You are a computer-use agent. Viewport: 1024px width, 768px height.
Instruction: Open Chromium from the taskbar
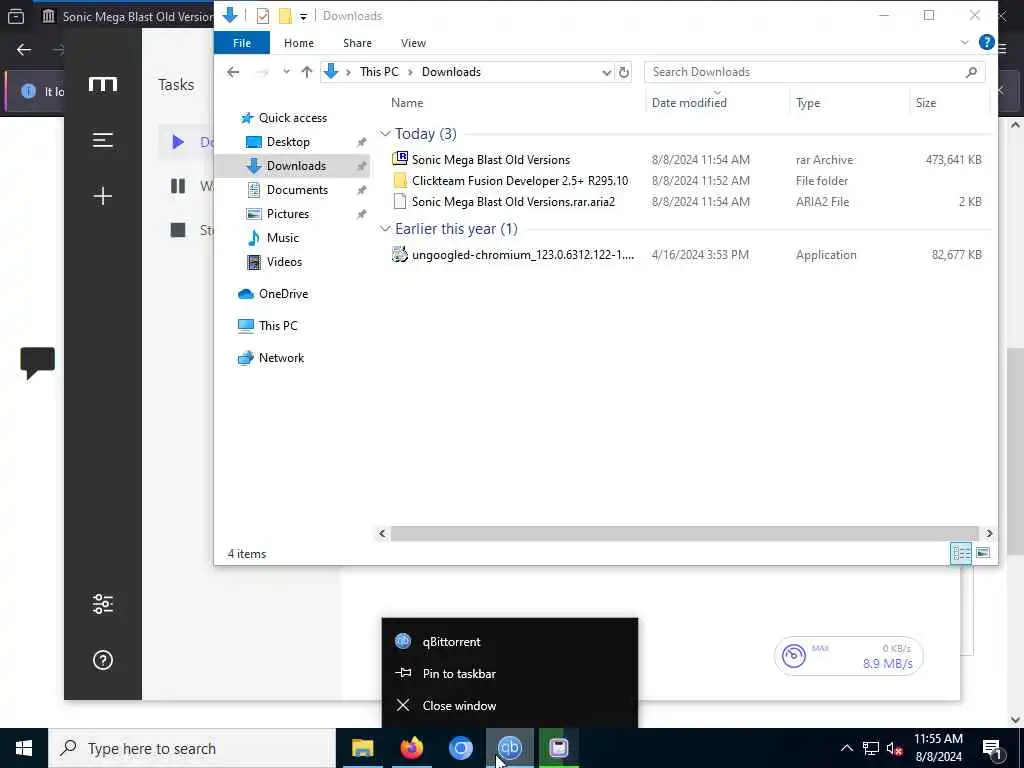click(x=460, y=748)
